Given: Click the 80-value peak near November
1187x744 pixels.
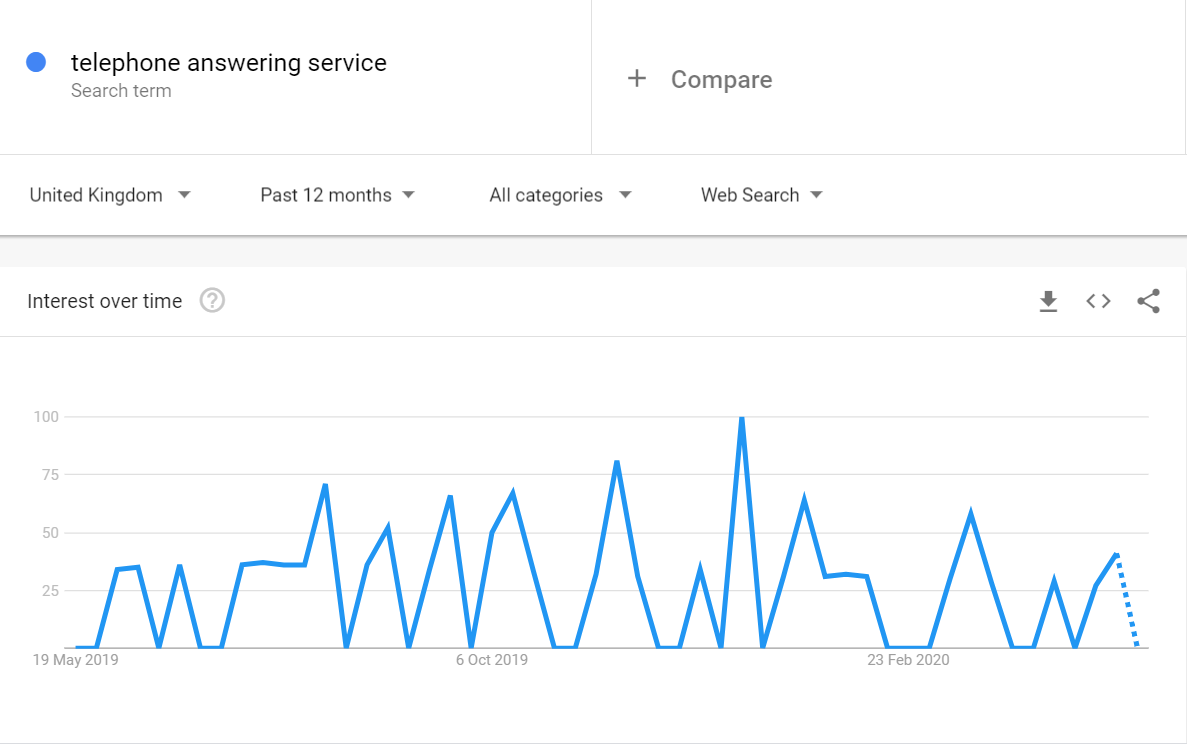Looking at the screenshot, I should click(x=617, y=462).
